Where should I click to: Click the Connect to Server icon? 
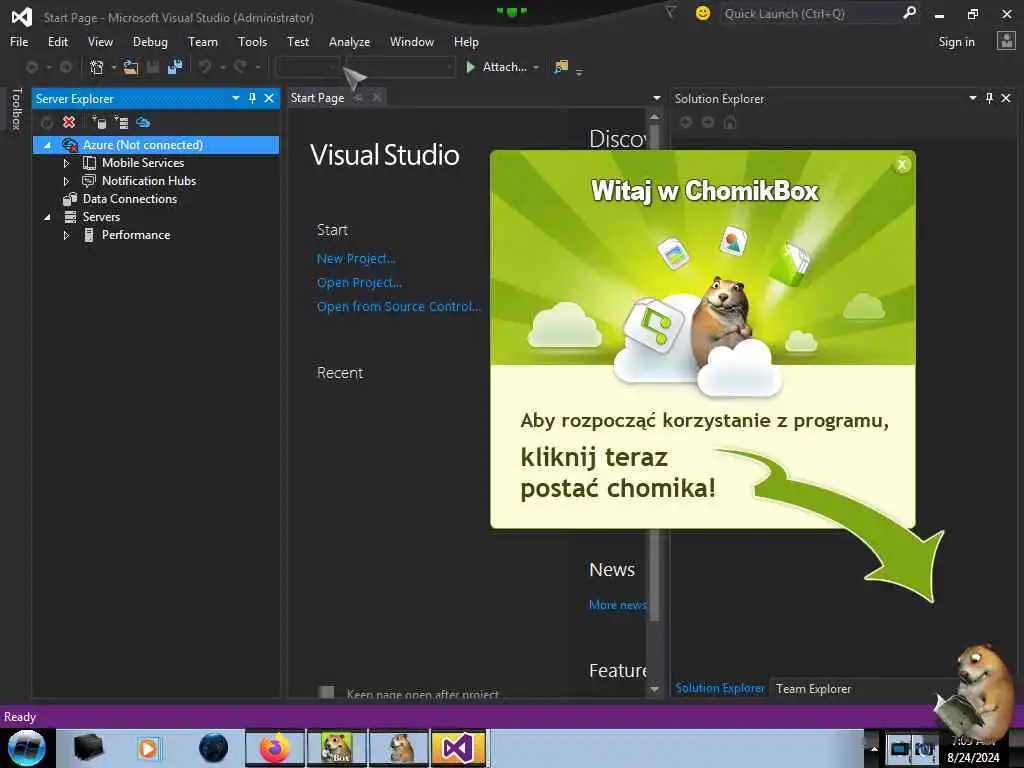tap(121, 122)
